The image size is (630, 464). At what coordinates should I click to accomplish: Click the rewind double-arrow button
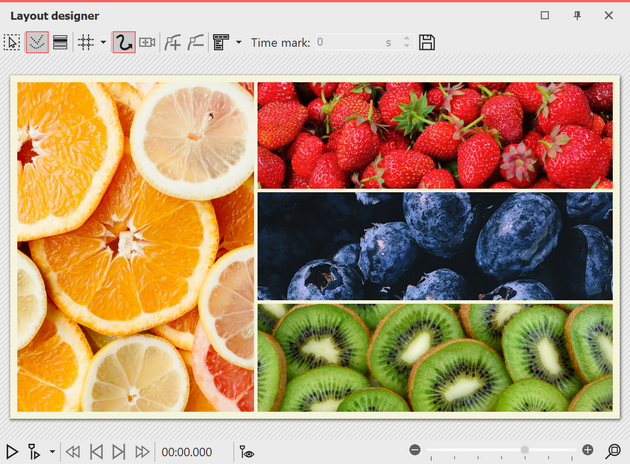pyautogui.click(x=73, y=452)
